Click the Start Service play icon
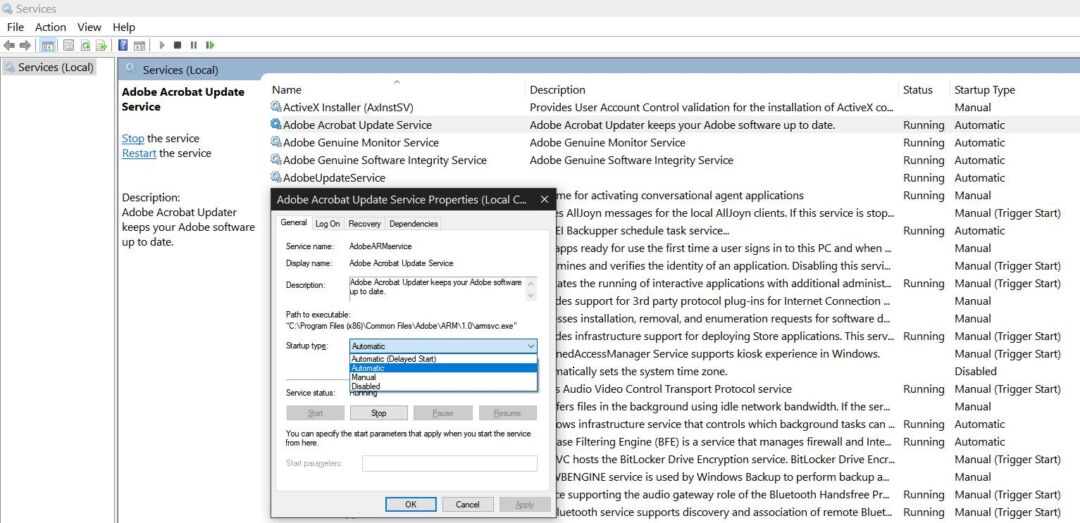Image resolution: width=1080 pixels, height=523 pixels. [162, 45]
